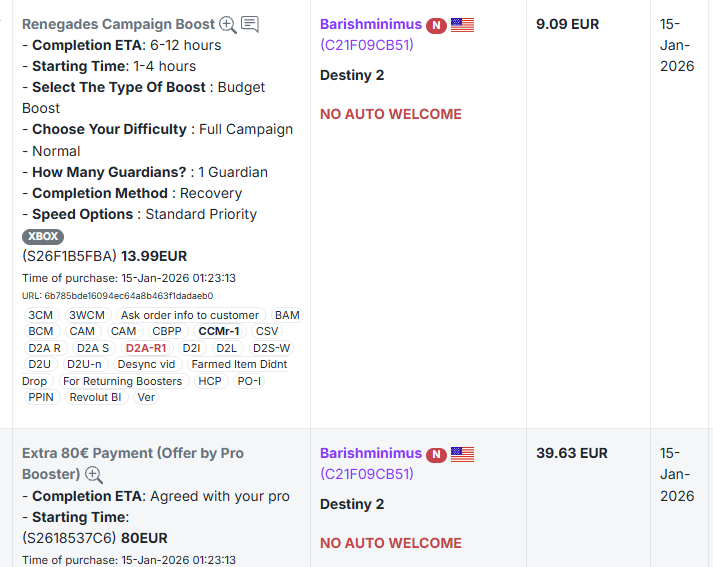Click the Revolut BI tag
Image resolution: width=713 pixels, height=567 pixels.
95,397
